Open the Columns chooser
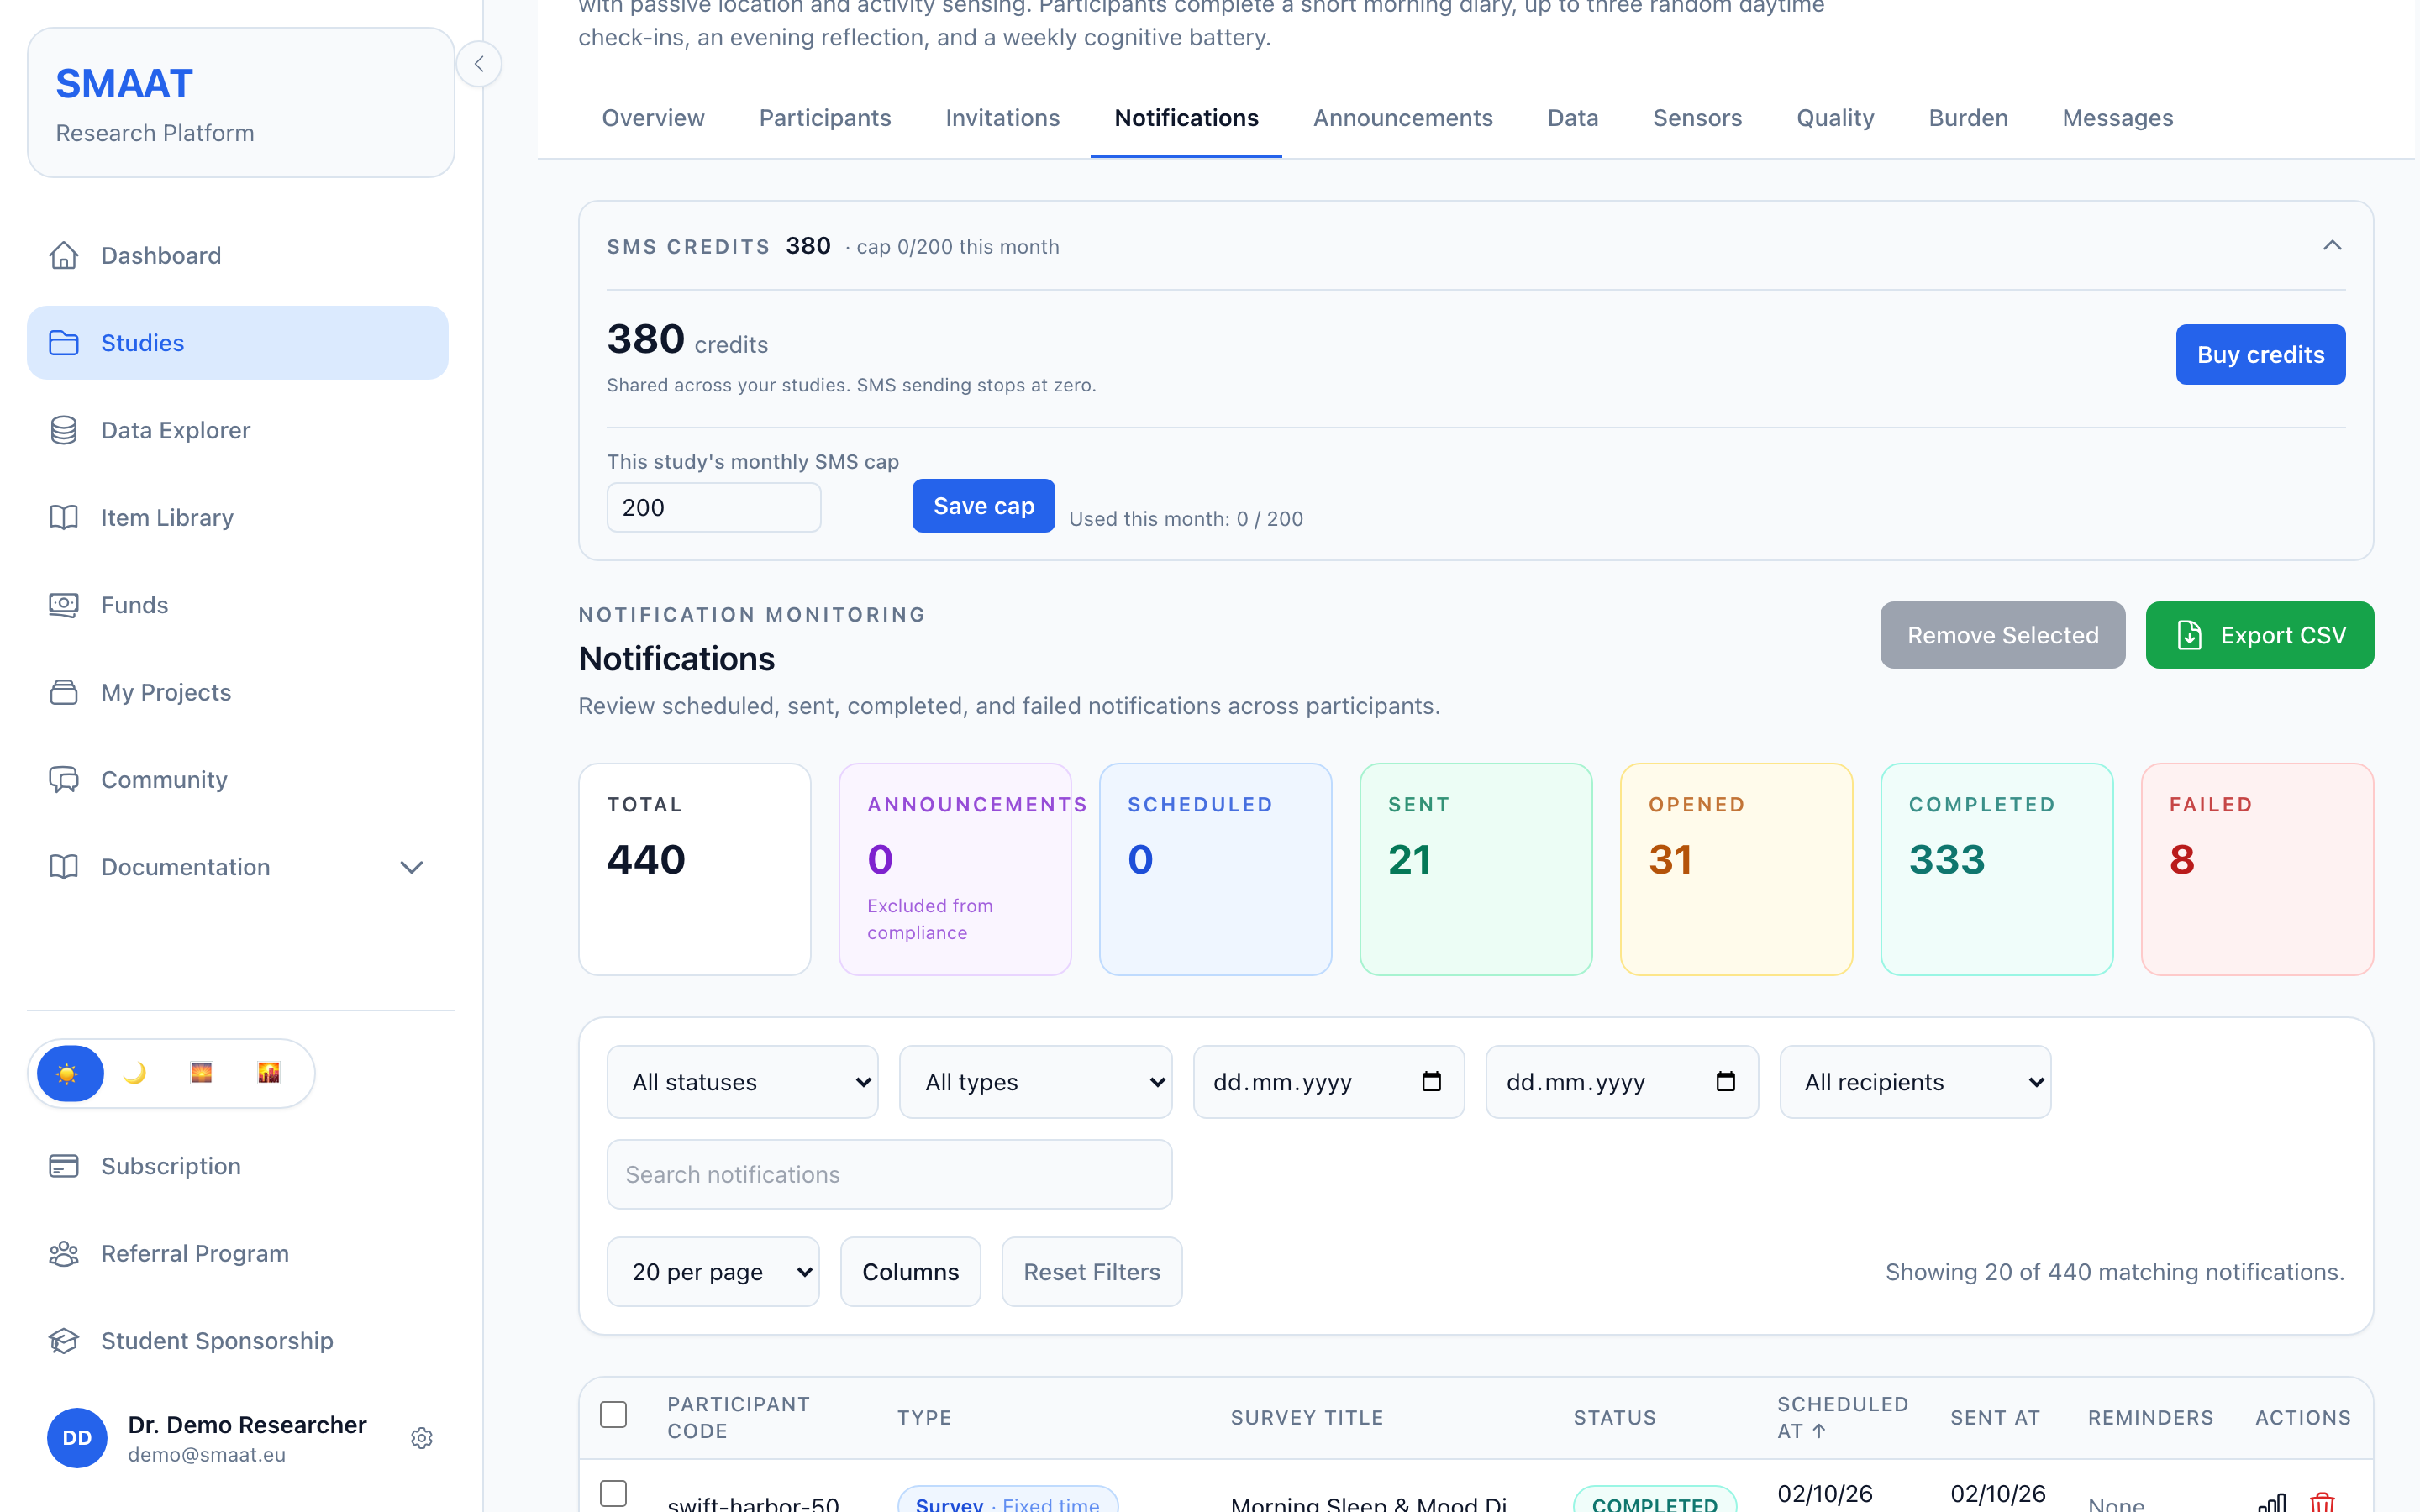 (910, 1272)
